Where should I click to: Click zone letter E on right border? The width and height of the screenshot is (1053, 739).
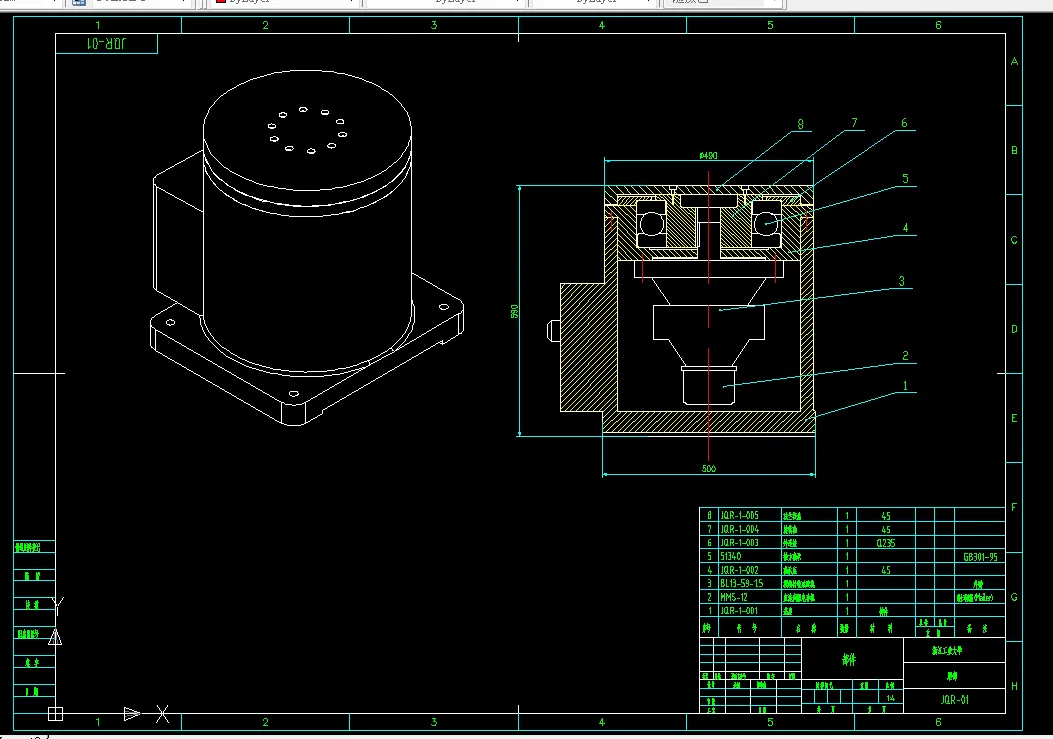(1014, 418)
